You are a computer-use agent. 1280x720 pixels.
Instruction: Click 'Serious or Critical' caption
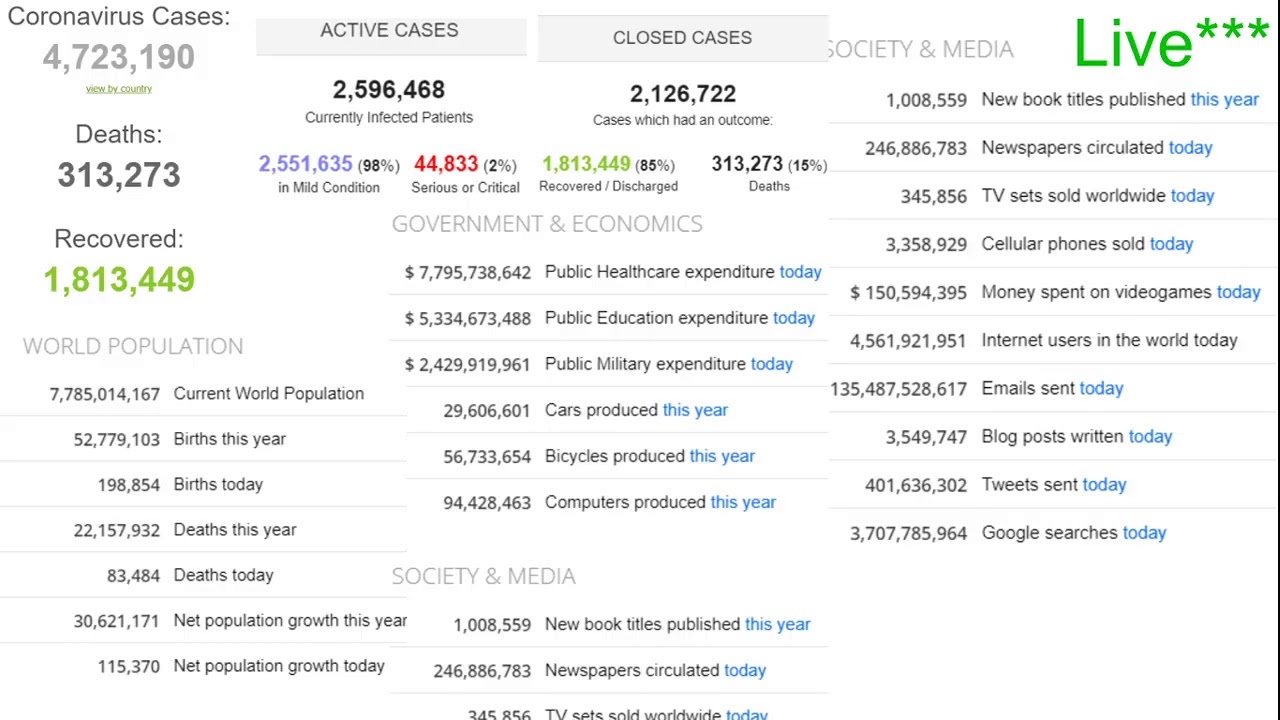(465, 187)
